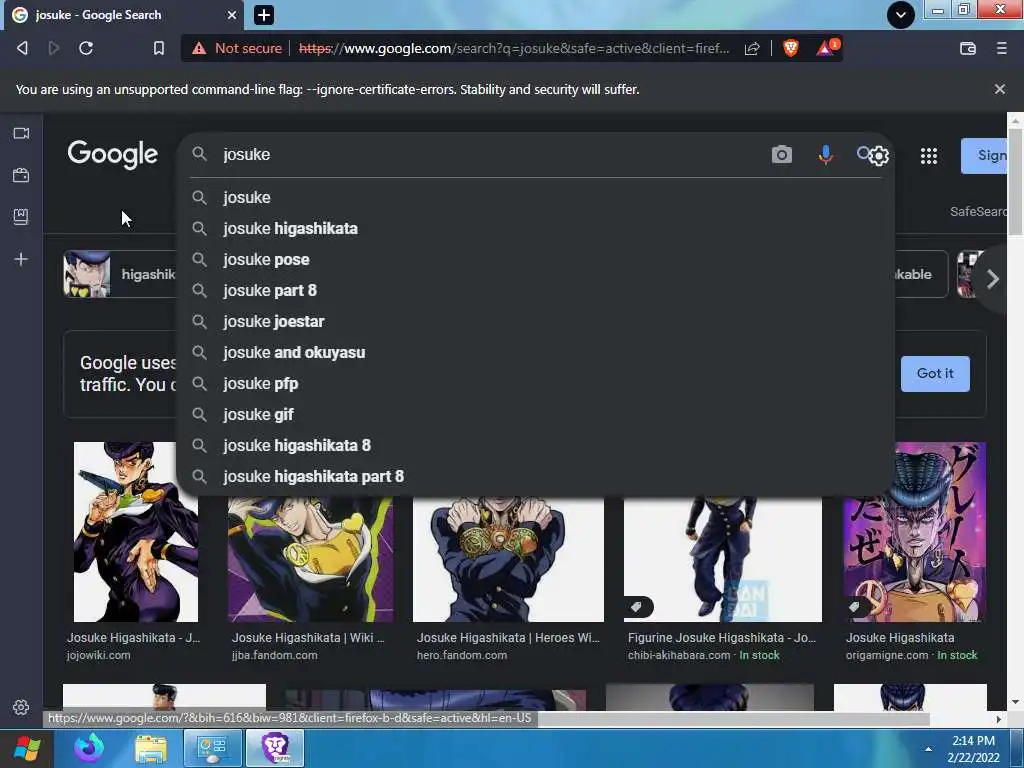Open the Brave wallet icon

[968, 48]
